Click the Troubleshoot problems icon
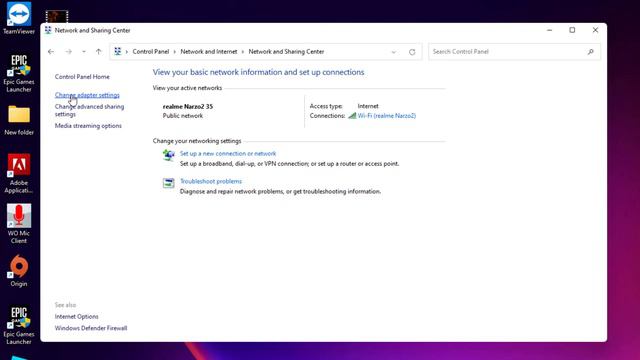This screenshot has height=360, width=640. pos(169,183)
